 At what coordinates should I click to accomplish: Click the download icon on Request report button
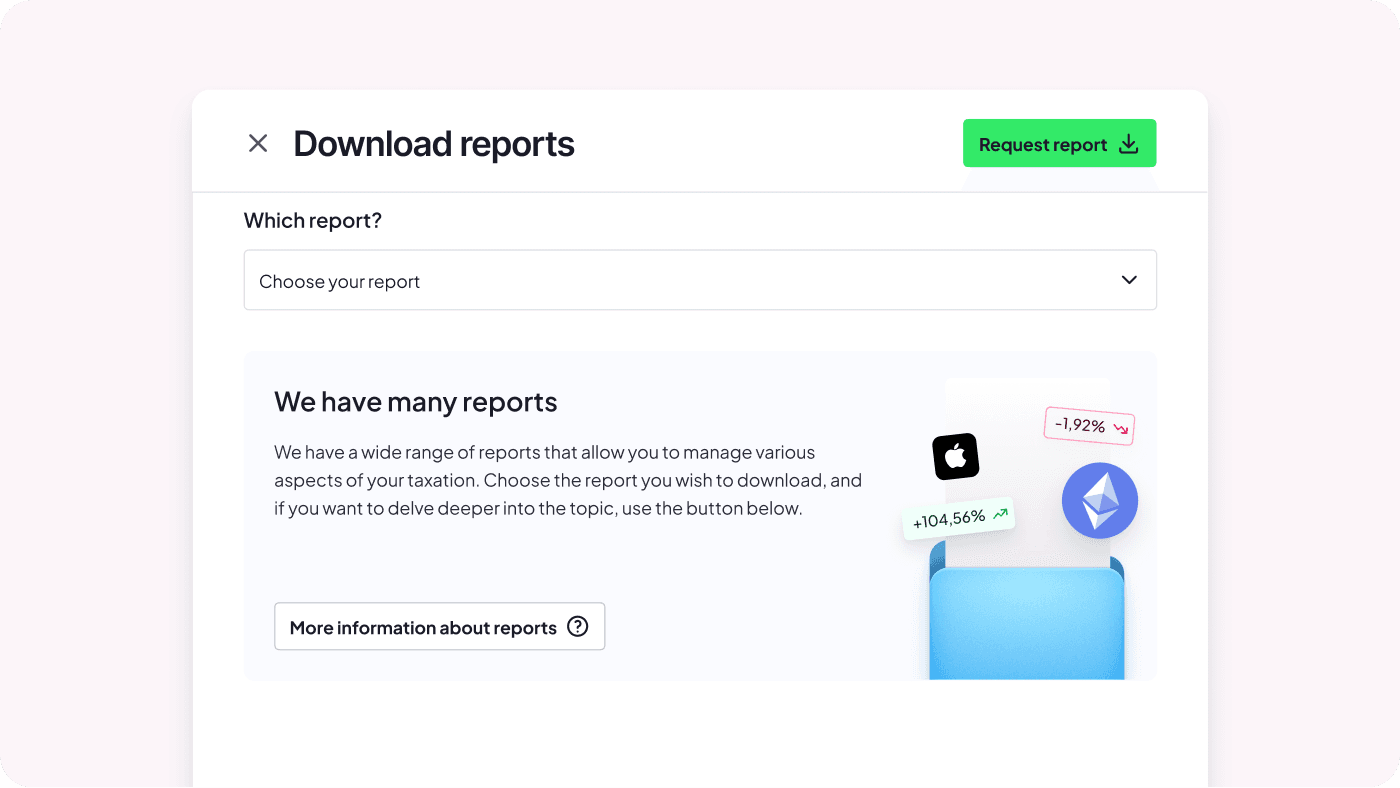point(1128,143)
